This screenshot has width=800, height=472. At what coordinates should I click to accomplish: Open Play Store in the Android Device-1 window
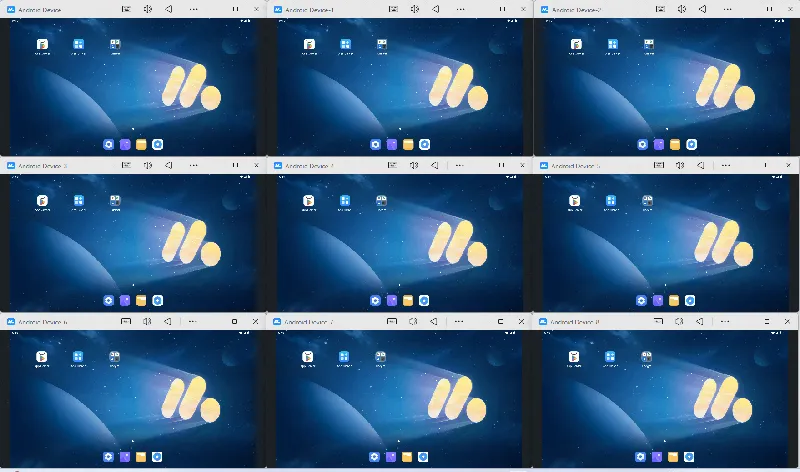(x=310, y=45)
